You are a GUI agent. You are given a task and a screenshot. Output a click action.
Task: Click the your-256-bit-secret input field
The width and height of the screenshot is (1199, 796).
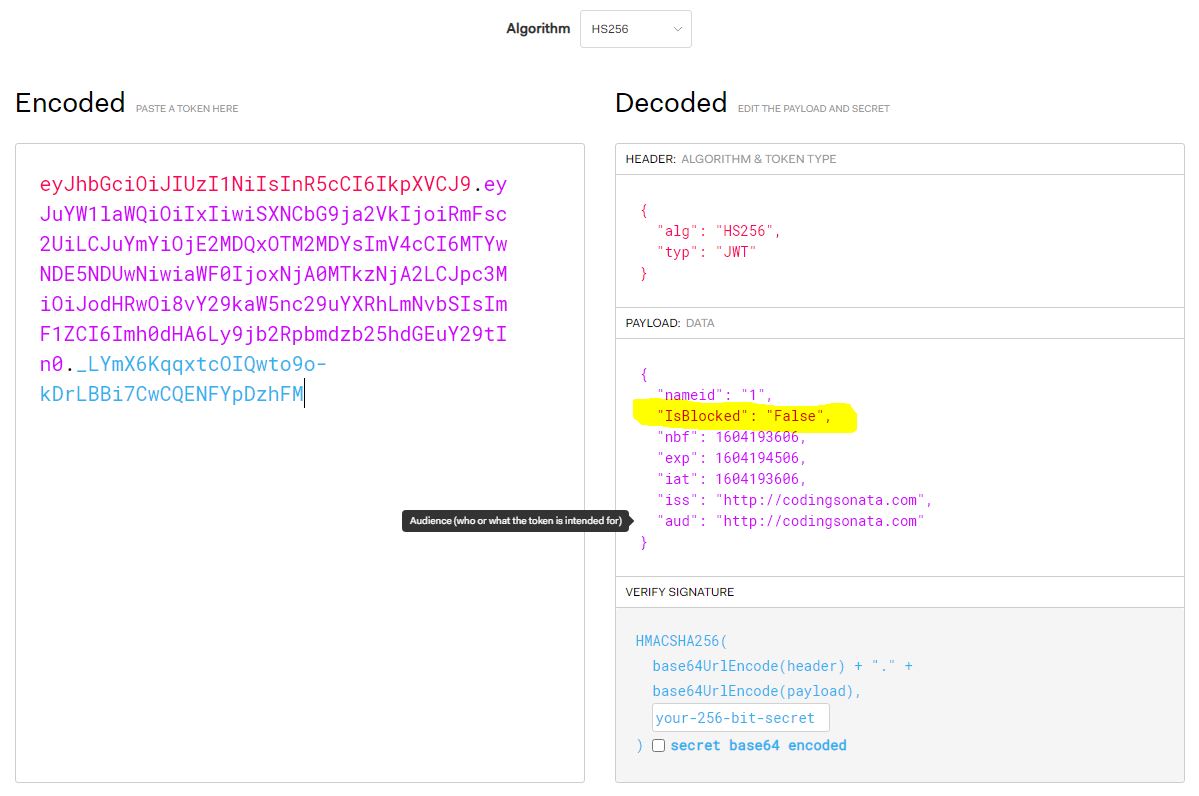740,717
